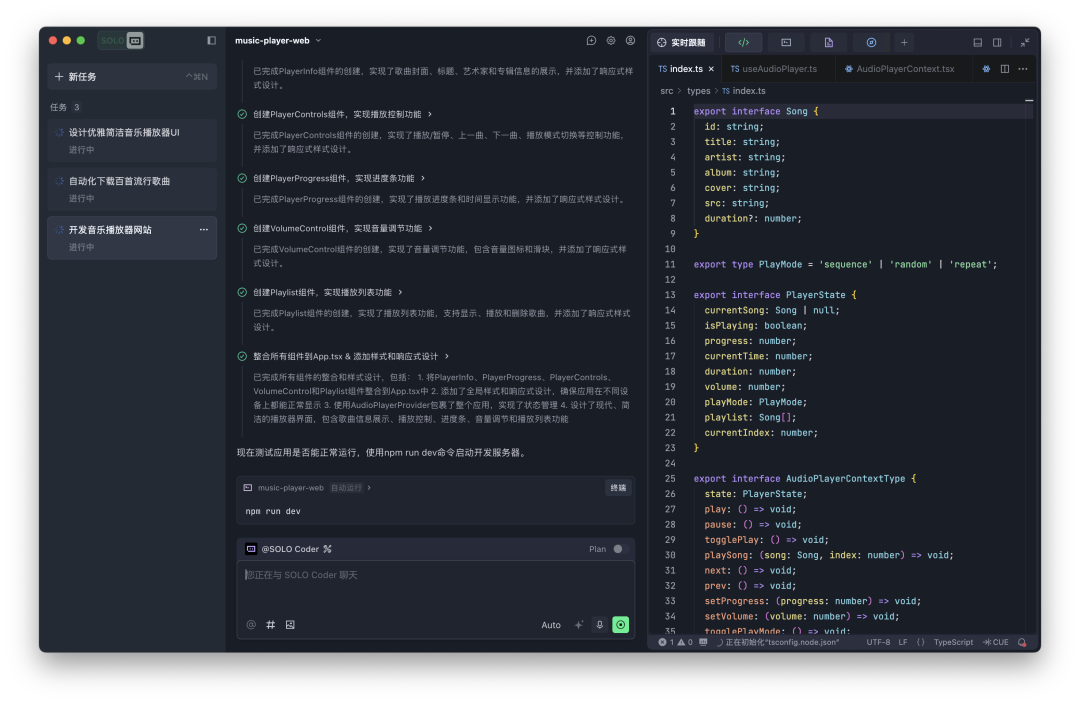This screenshot has width=1080, height=704.
Task: Open editor more actions ellipsis
Action: (x=1023, y=69)
